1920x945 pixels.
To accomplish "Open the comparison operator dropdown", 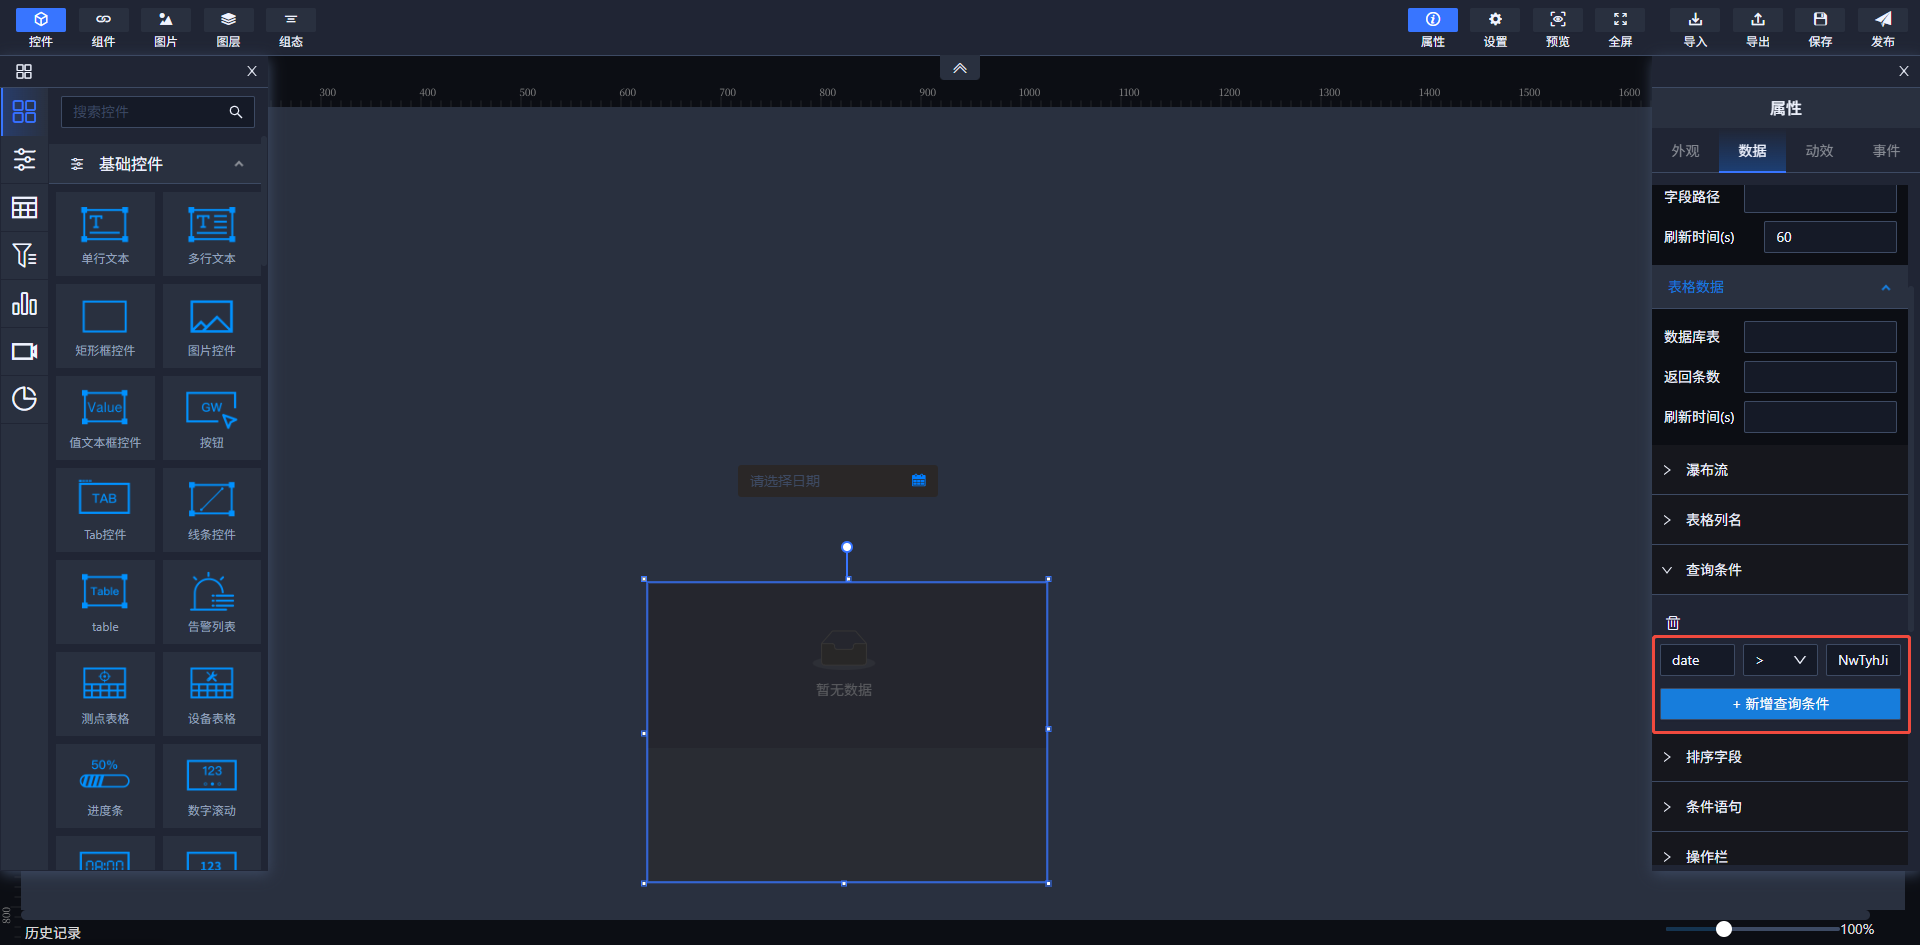I will [1779, 660].
